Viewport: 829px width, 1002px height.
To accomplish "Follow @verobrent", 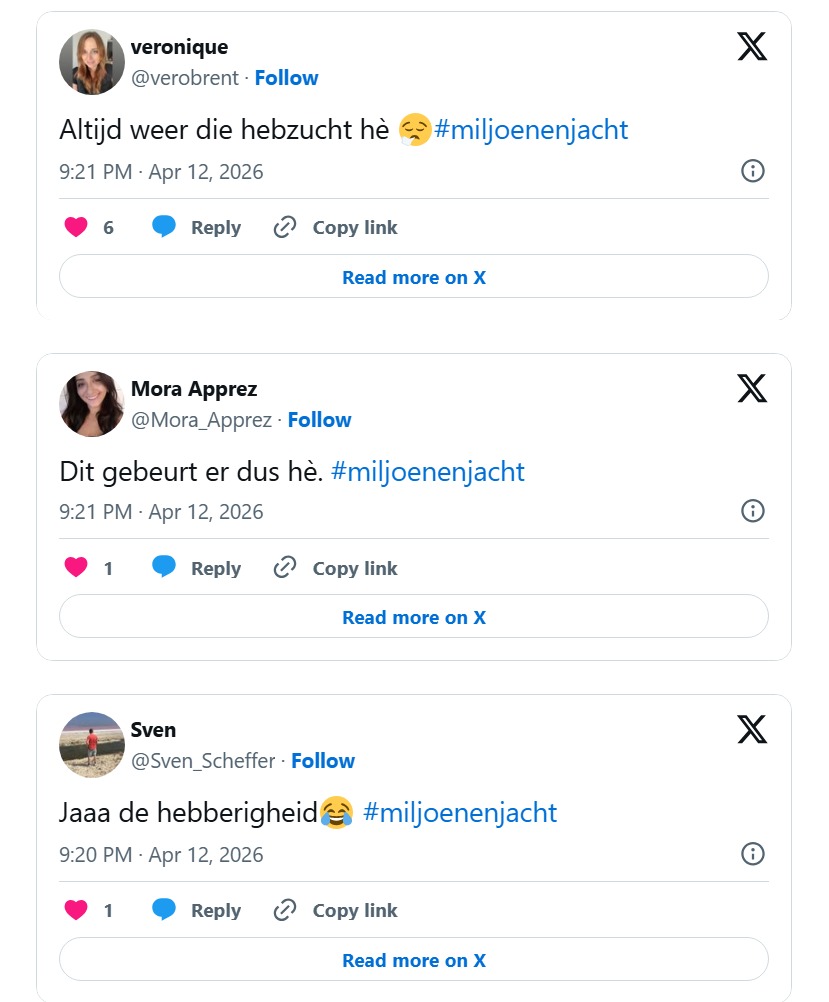I will click(x=286, y=78).
